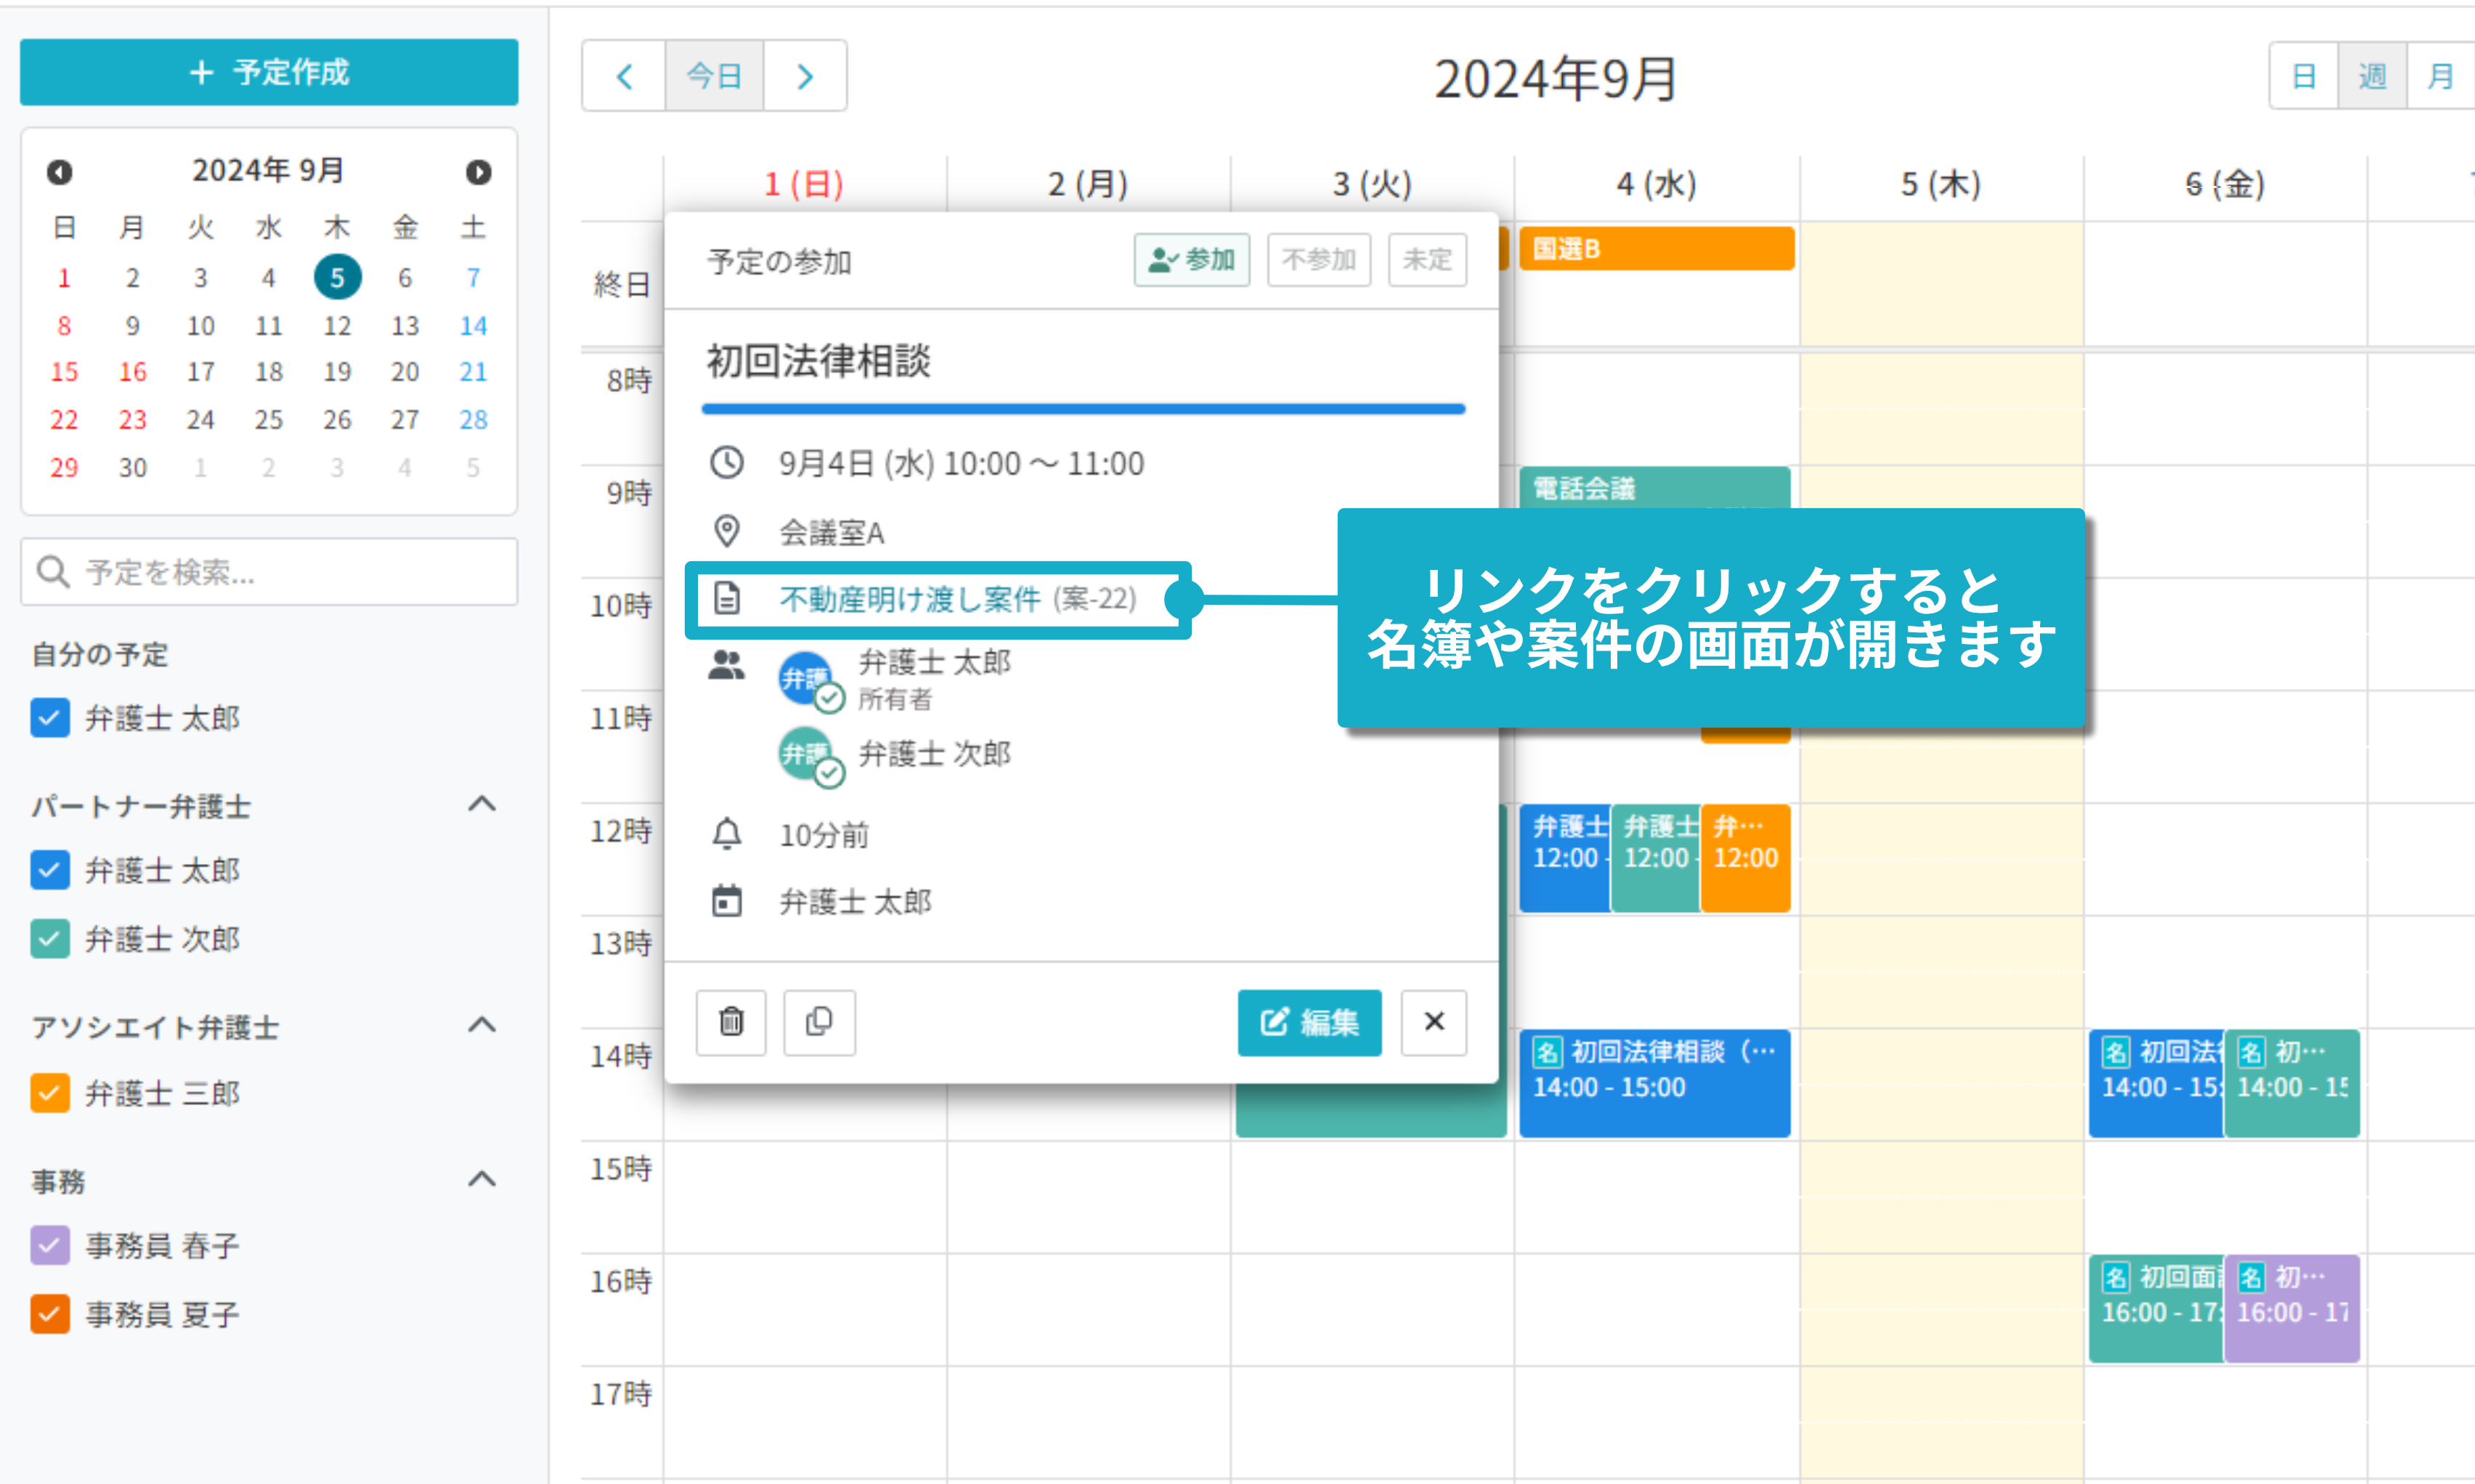Click the 今日 today button
The width and height of the screenshot is (2475, 1484).
pyautogui.click(x=714, y=76)
